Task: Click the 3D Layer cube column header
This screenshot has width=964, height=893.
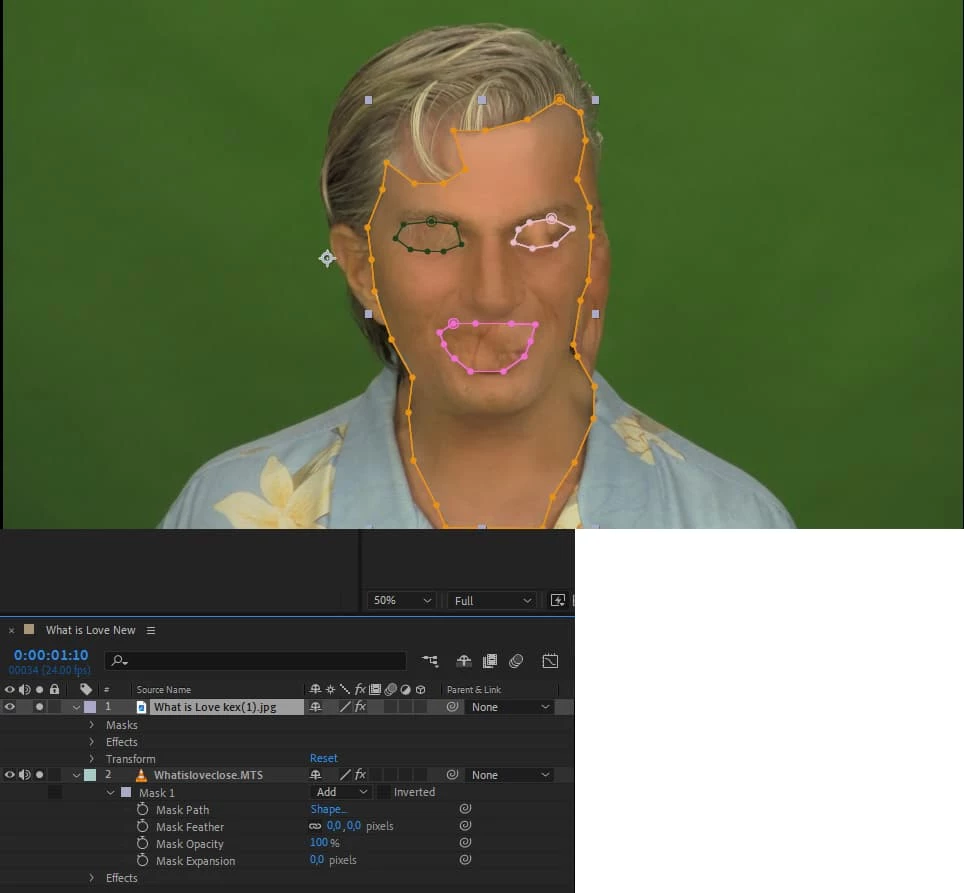Action: click(421, 690)
